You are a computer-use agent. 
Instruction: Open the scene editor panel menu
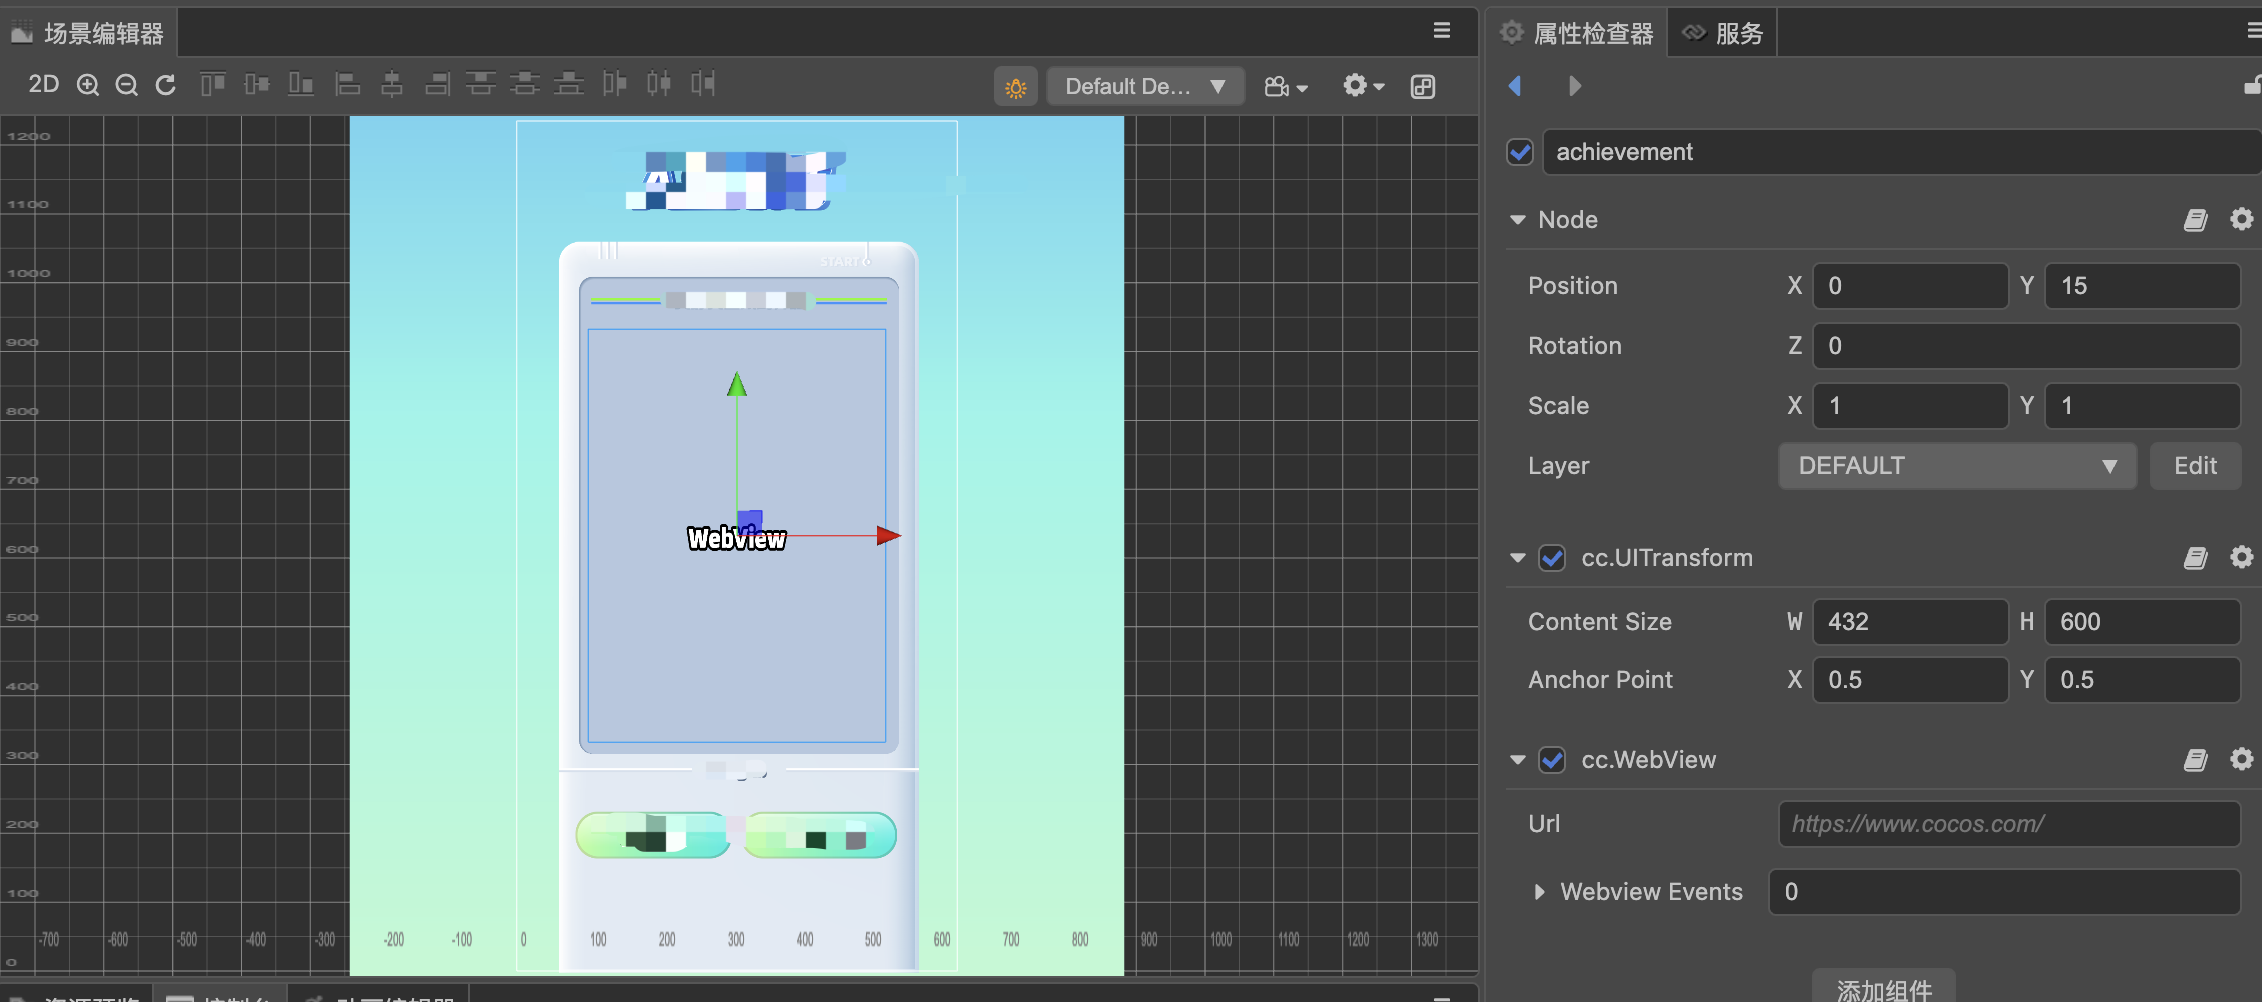[x=1441, y=31]
